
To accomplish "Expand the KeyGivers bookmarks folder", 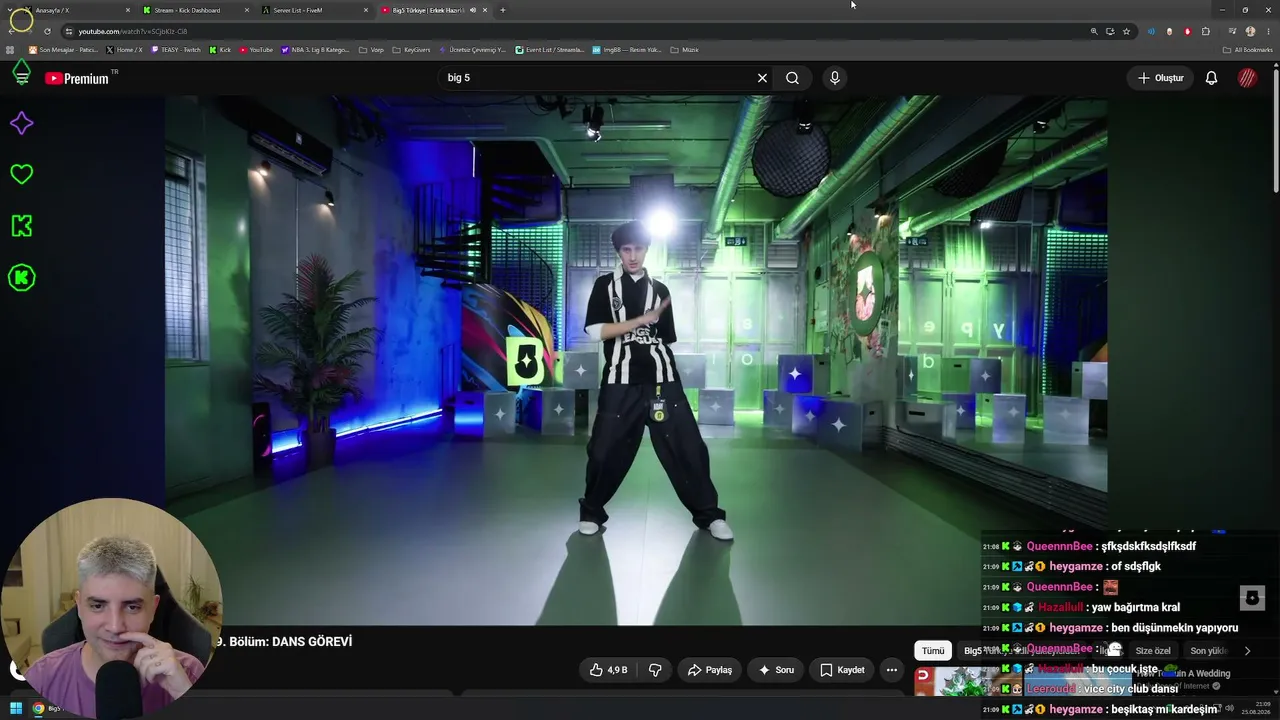I will tap(411, 50).
